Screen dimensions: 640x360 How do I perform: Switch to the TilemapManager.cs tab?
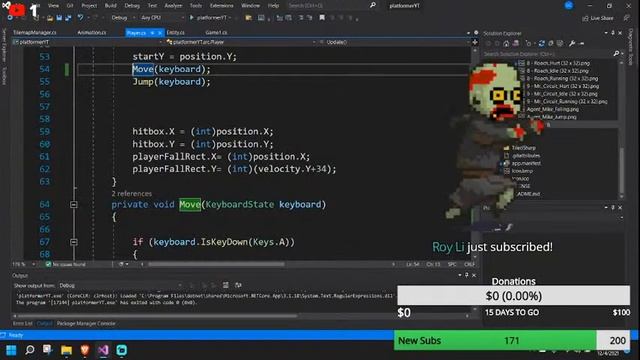35,32
